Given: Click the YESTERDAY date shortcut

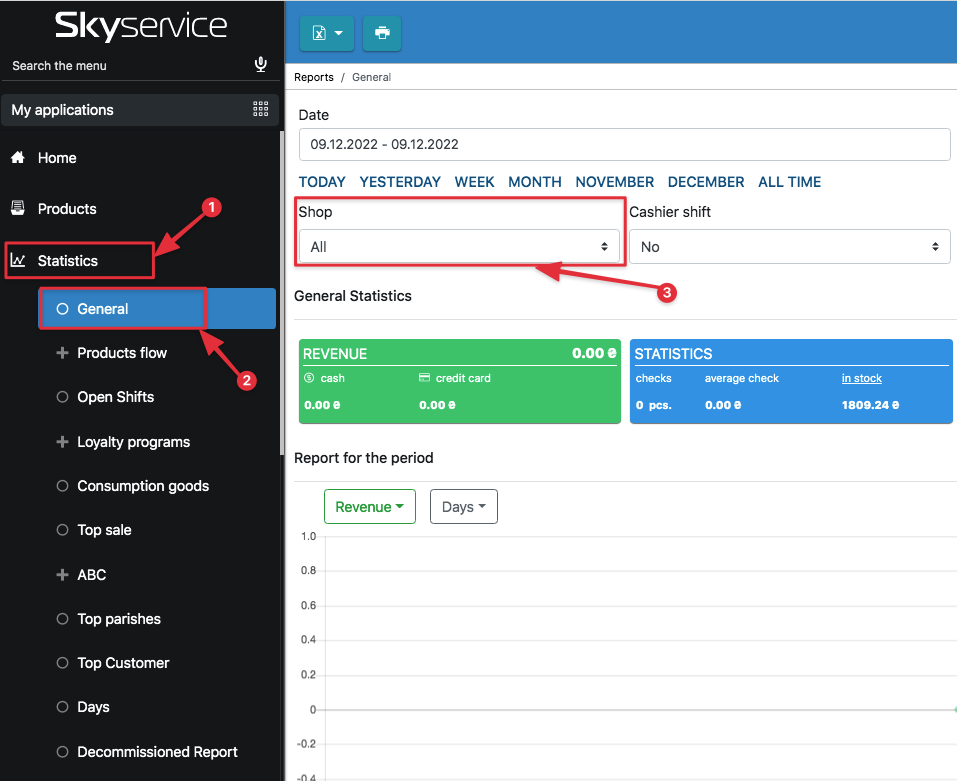Looking at the screenshot, I should pos(400,182).
